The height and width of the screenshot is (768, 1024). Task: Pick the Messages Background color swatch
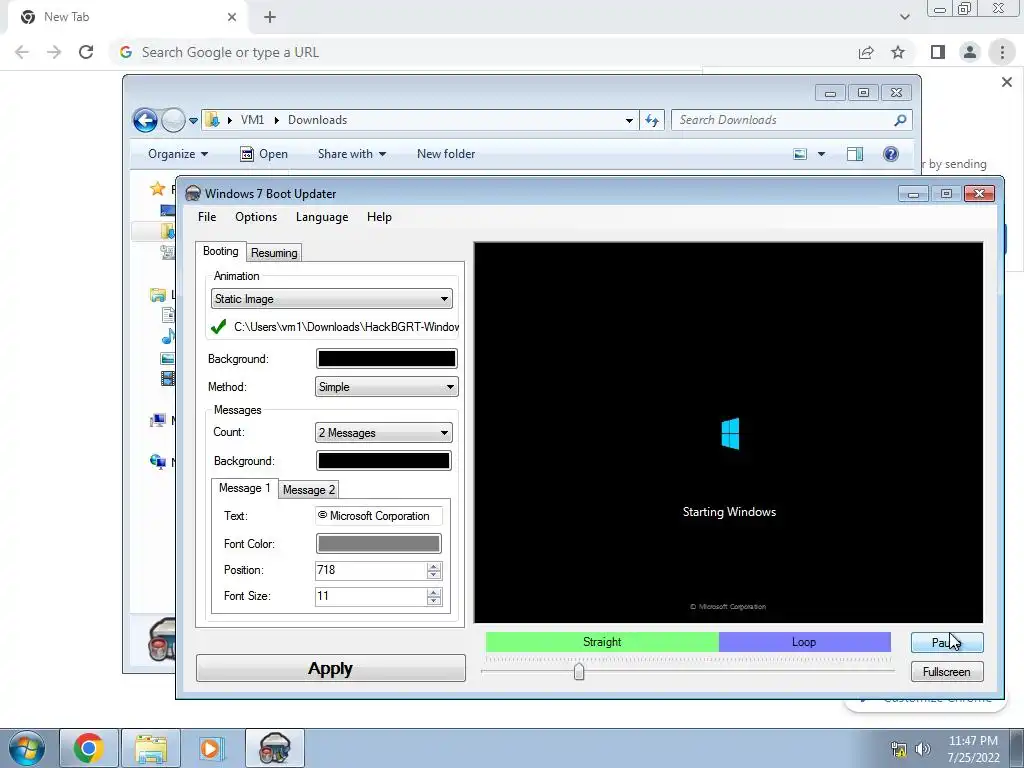point(383,460)
